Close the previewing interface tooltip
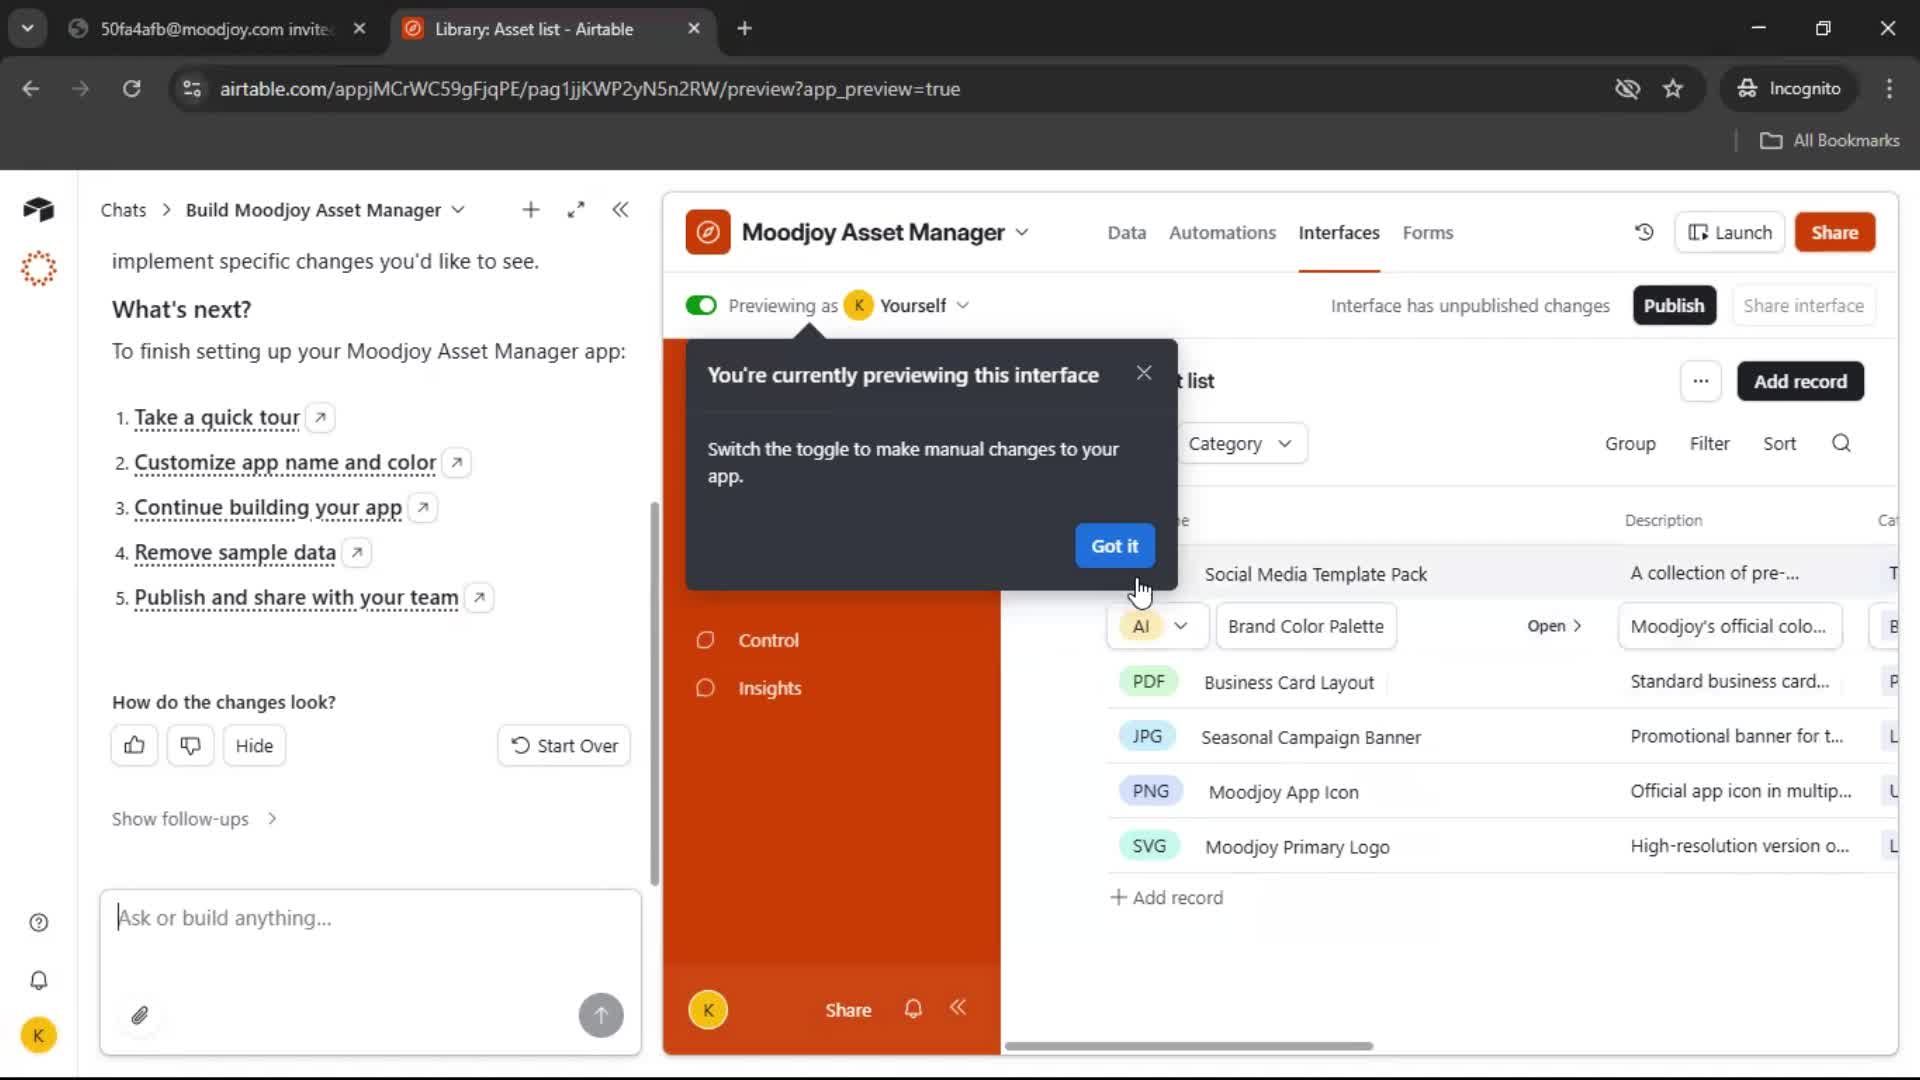 1144,373
